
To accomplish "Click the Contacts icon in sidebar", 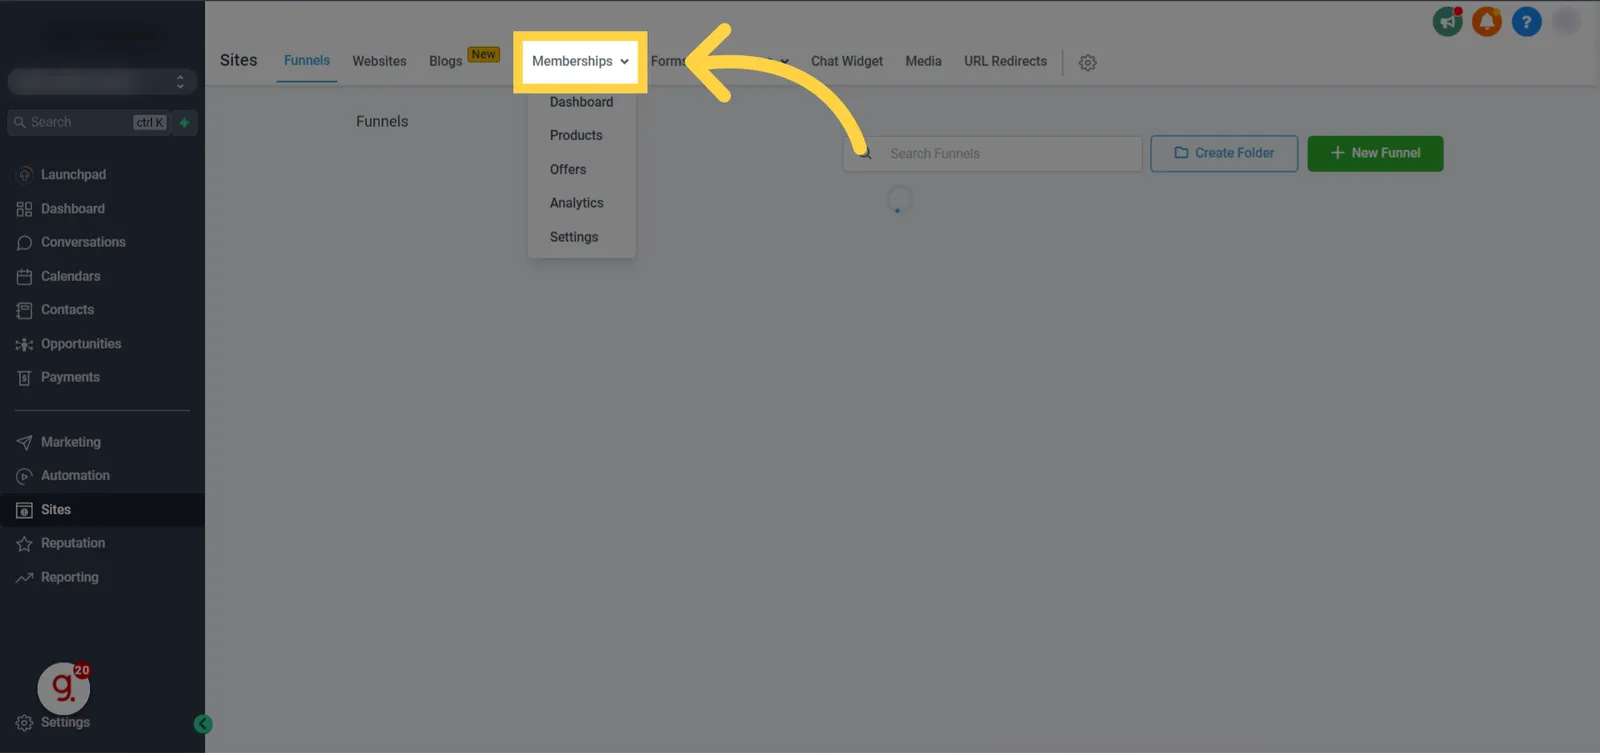I will click(24, 310).
